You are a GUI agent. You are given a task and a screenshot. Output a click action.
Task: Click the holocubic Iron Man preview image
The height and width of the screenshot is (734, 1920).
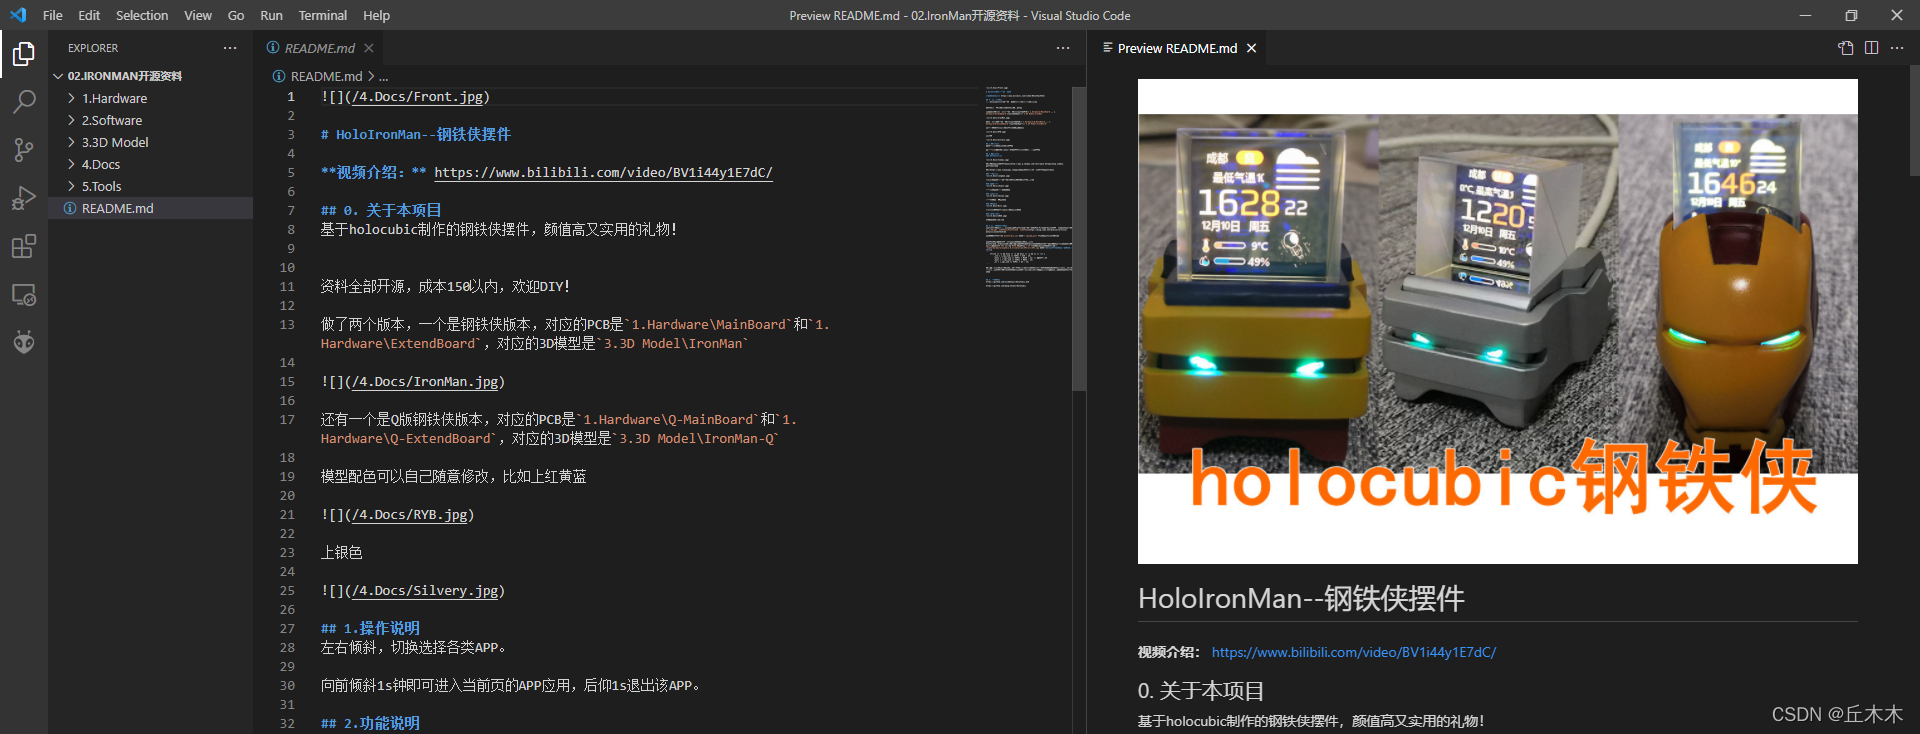pyautogui.click(x=1497, y=321)
